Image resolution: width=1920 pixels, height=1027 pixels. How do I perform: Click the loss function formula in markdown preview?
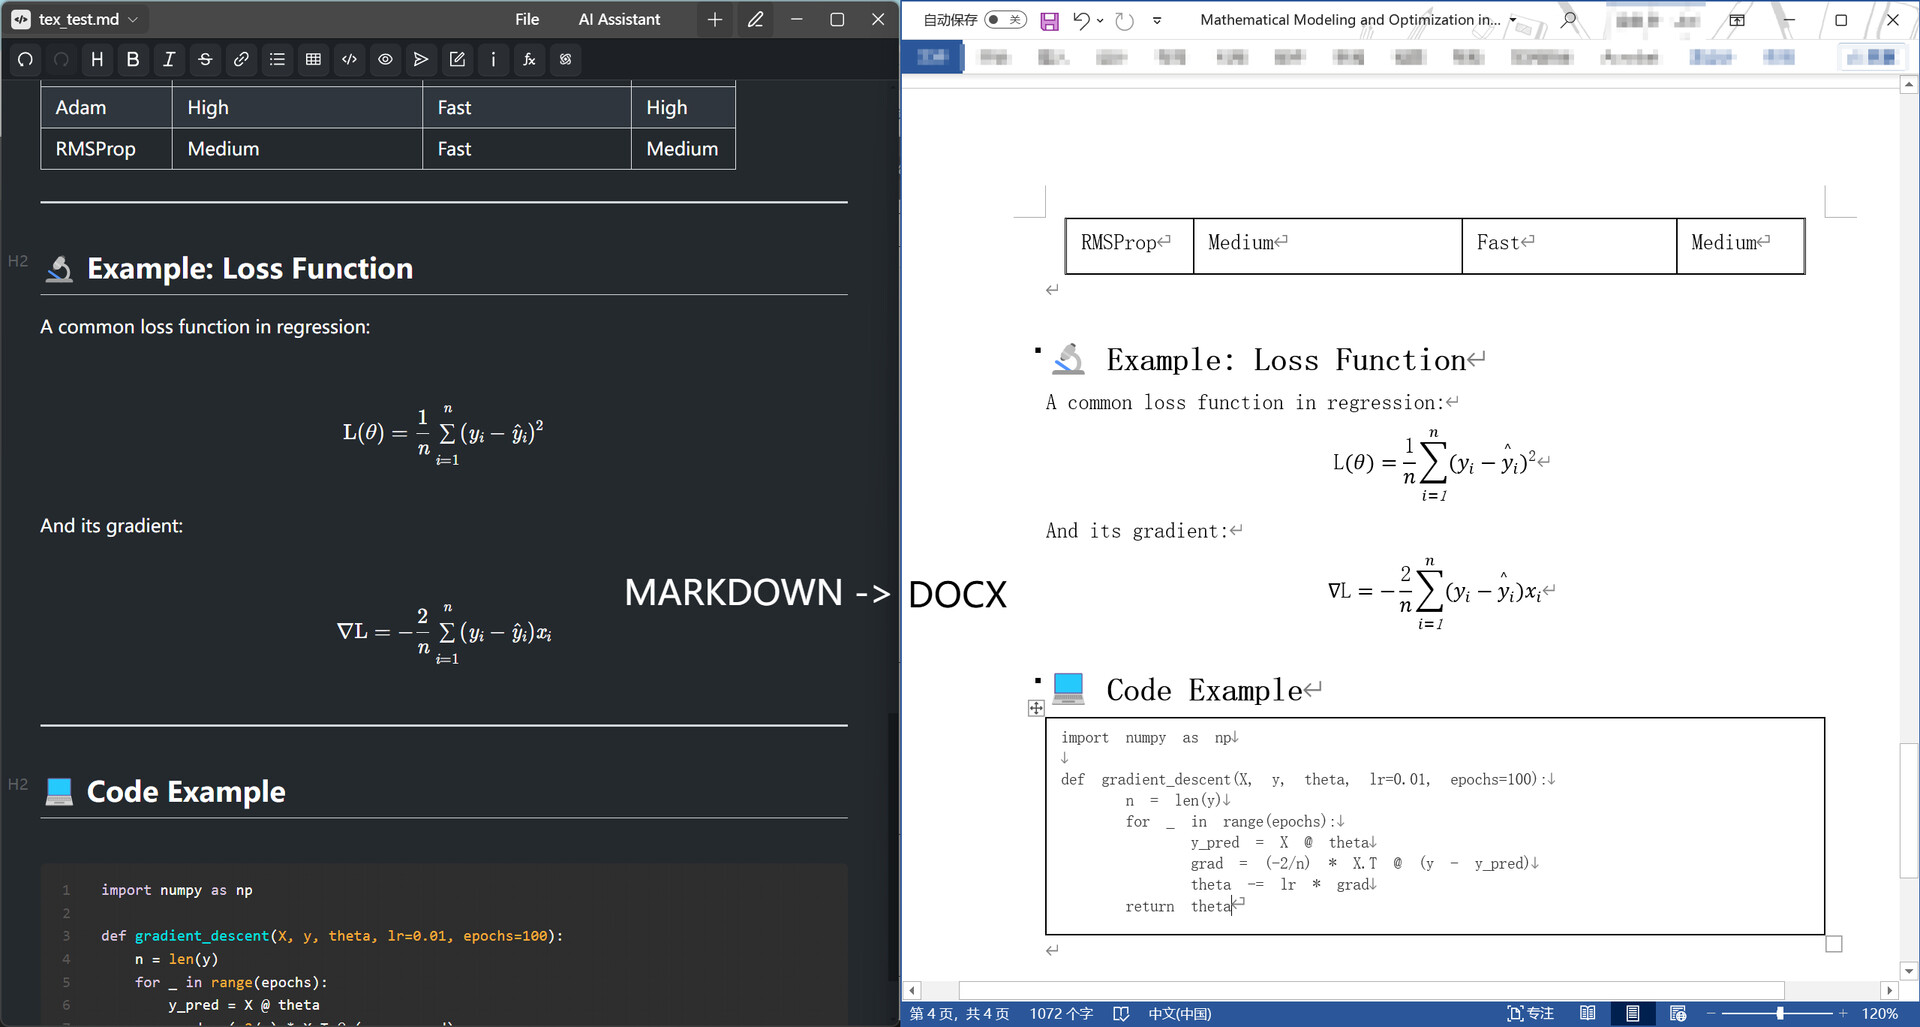pos(443,434)
